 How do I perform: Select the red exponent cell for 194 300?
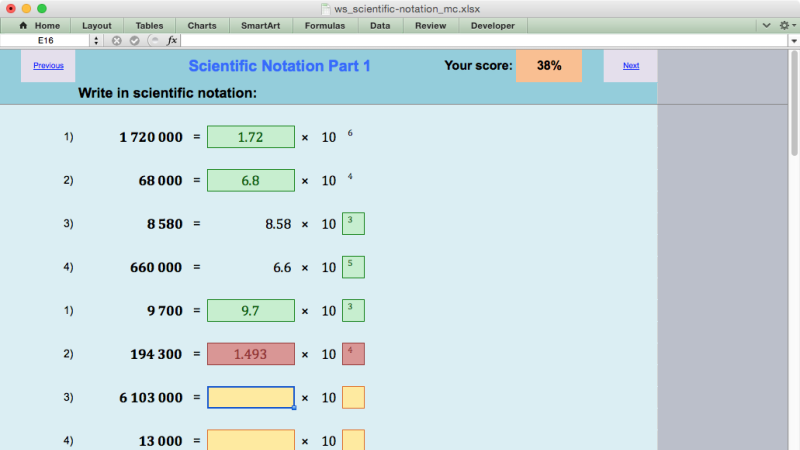tap(353, 354)
